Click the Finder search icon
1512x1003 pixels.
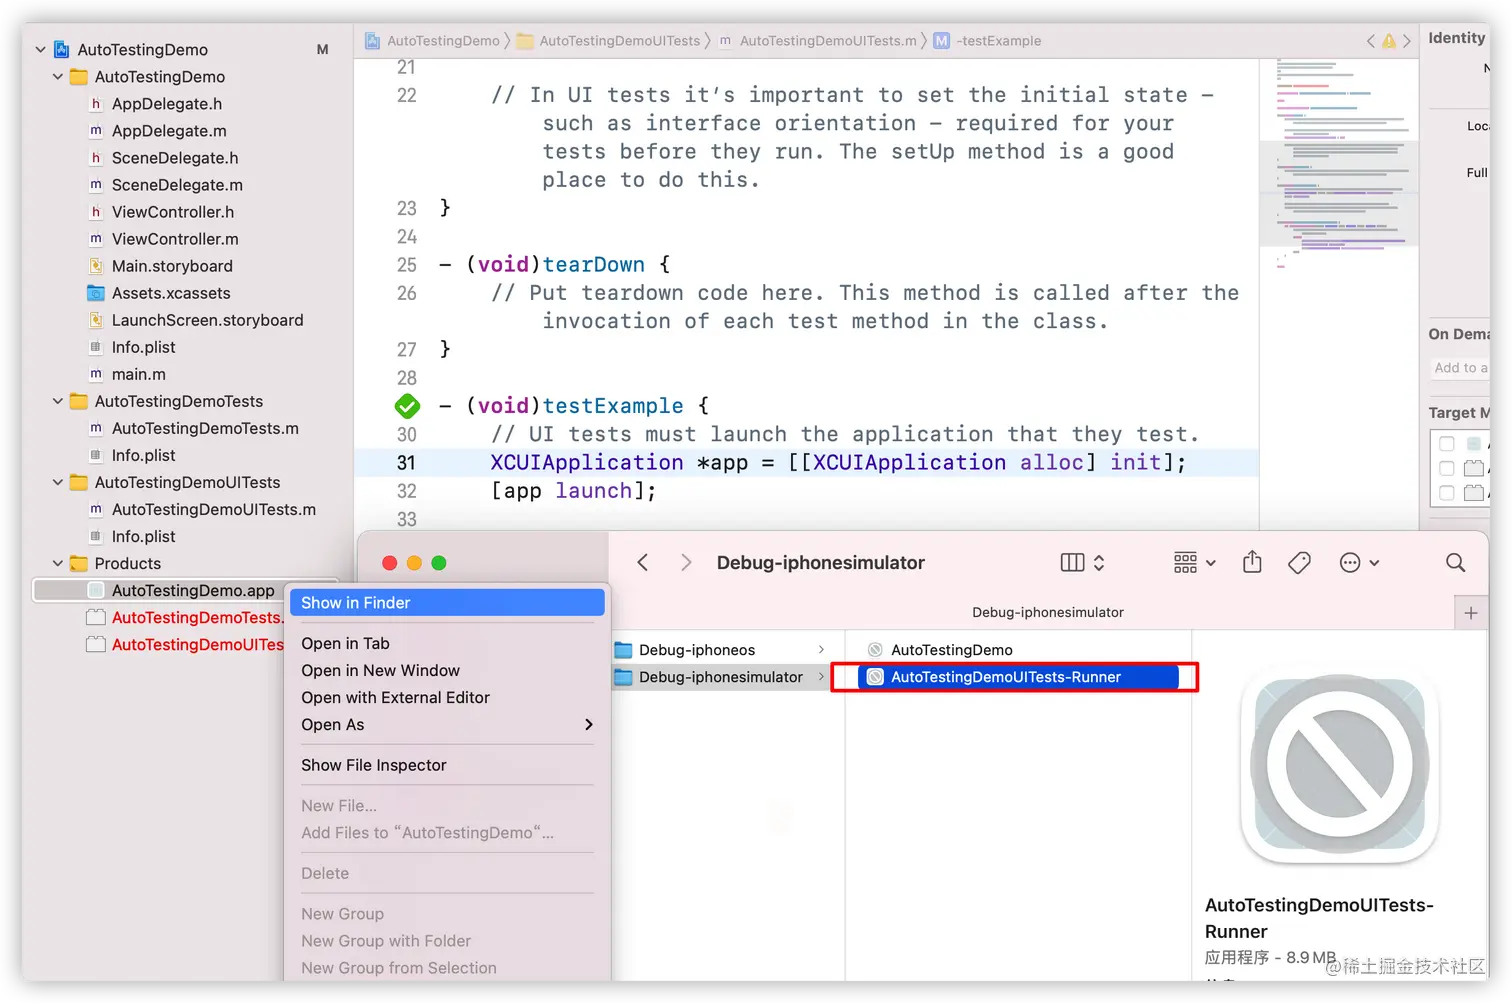tap(1455, 563)
